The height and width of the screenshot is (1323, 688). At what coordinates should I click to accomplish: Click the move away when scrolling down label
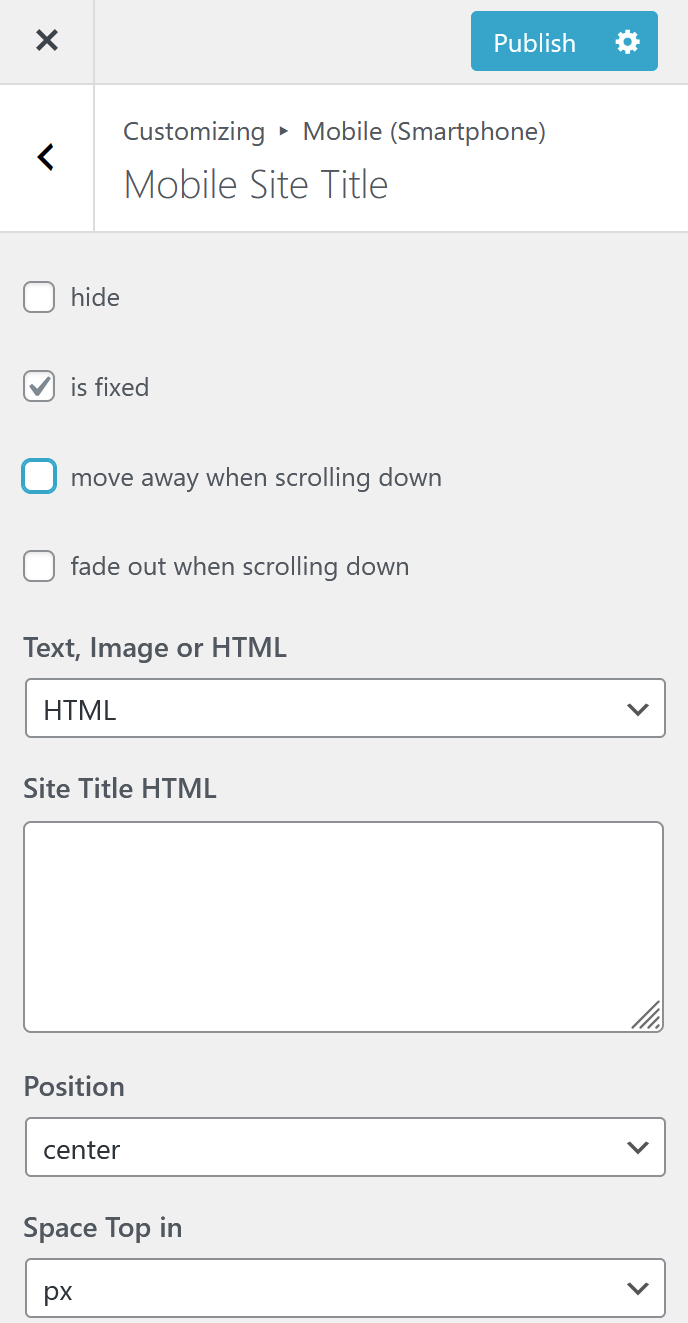[x=256, y=477]
